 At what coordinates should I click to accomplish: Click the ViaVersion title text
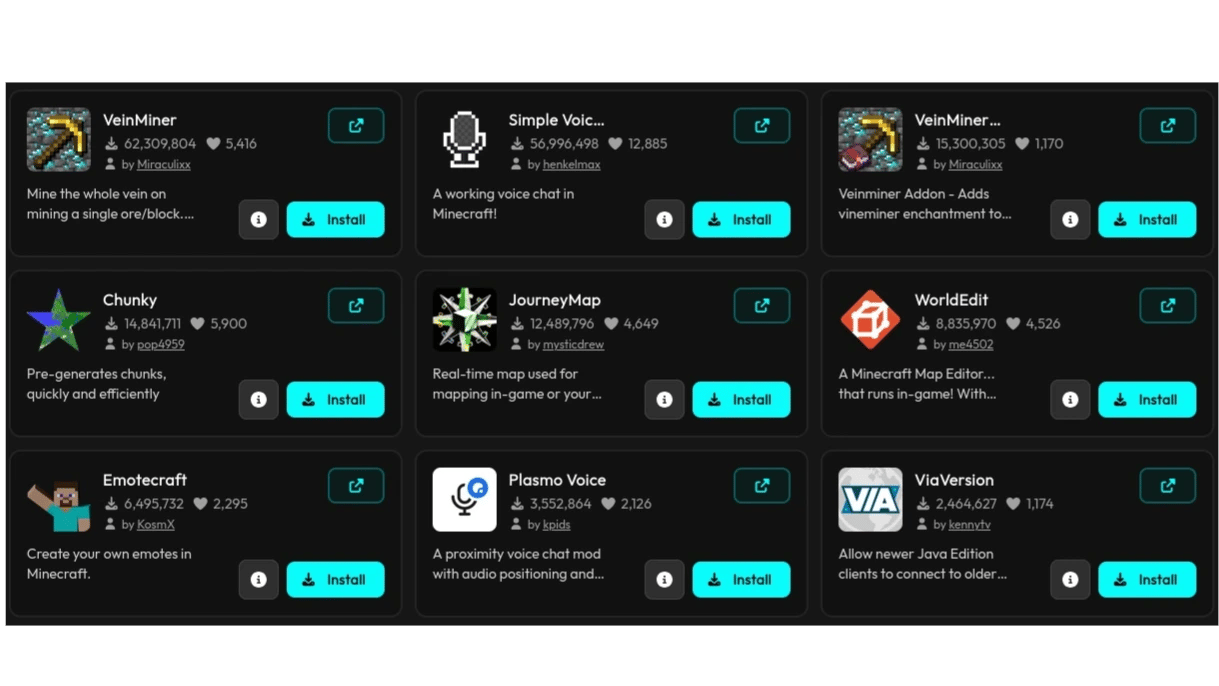click(955, 480)
